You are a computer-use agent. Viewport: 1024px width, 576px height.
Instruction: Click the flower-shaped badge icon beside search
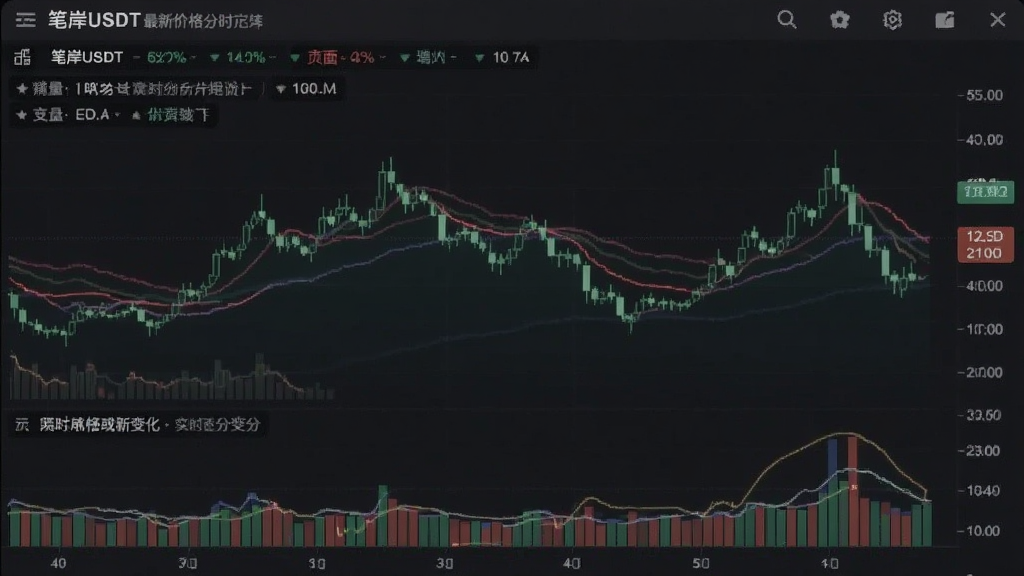(x=840, y=20)
